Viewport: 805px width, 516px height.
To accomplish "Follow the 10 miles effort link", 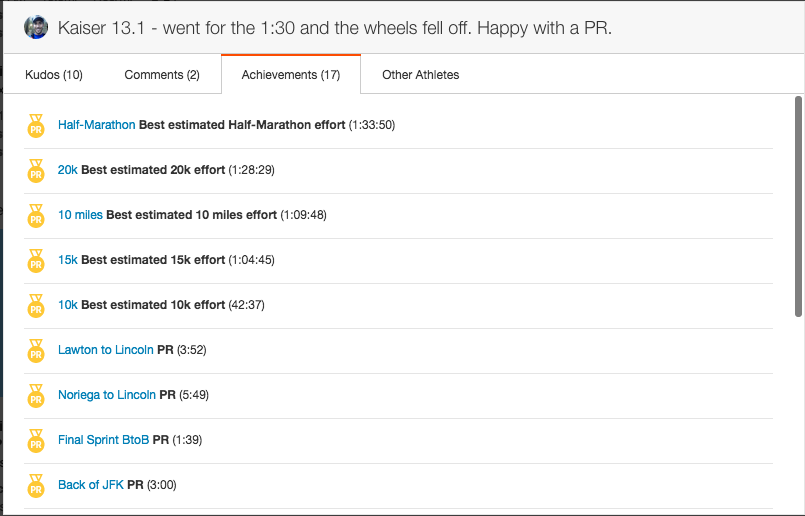I will pyautogui.click(x=80, y=215).
